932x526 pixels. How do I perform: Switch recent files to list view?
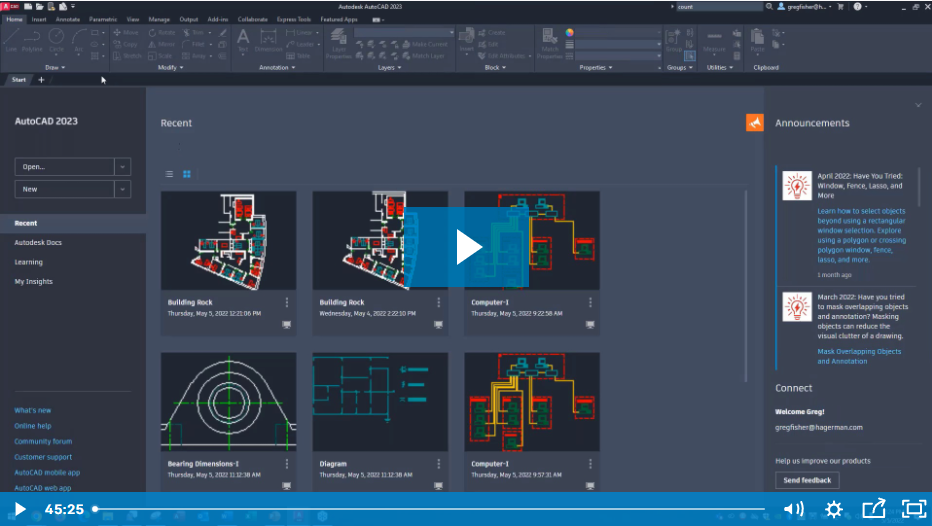[169, 174]
